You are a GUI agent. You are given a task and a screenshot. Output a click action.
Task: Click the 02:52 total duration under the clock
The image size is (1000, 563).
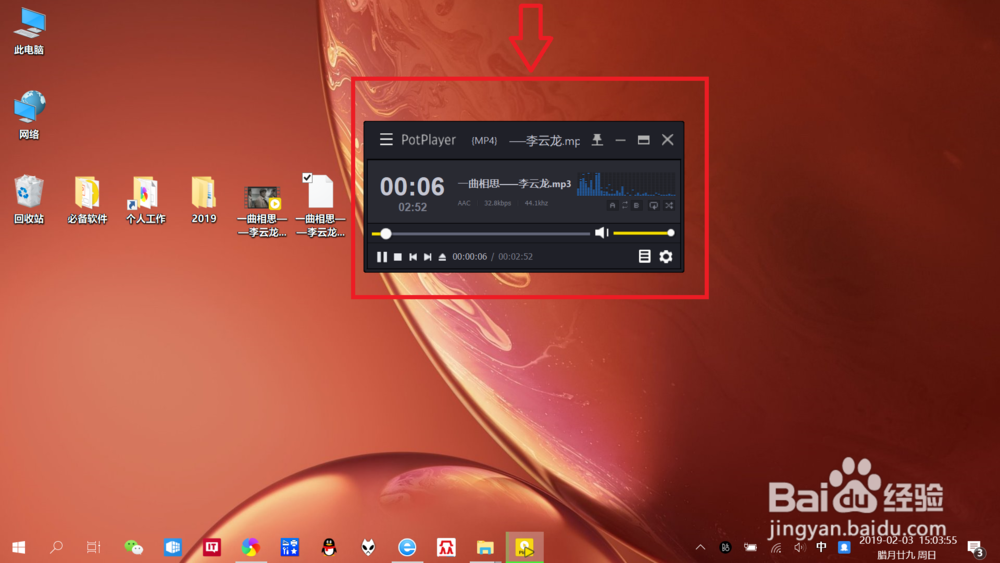click(x=413, y=207)
